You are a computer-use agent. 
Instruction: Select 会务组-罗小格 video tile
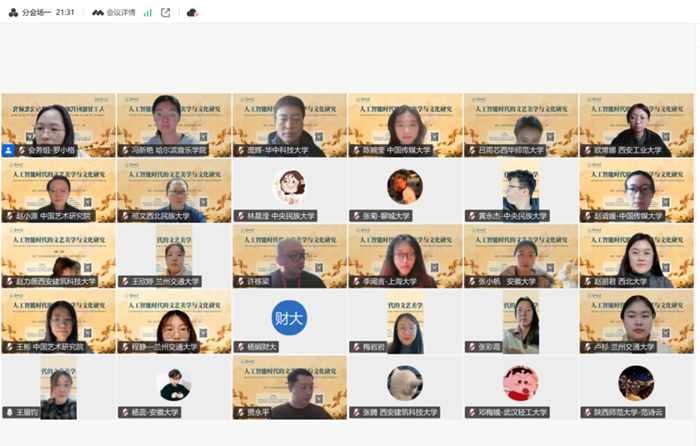pos(58,124)
